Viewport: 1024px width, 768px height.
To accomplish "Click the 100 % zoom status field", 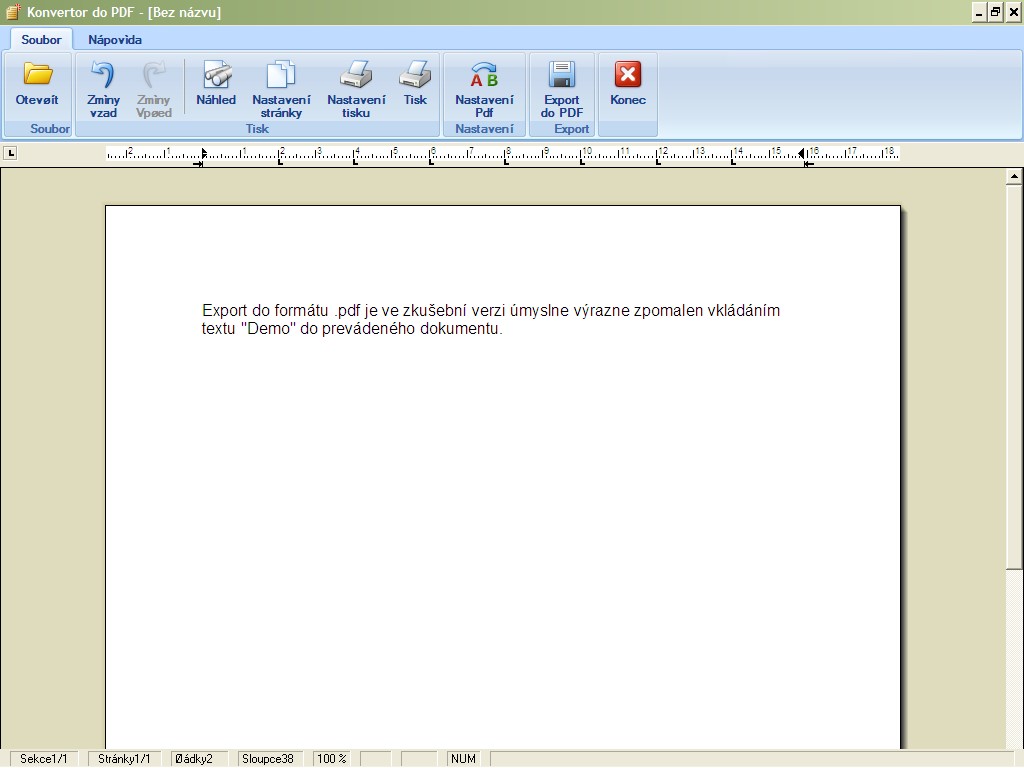I will pyautogui.click(x=332, y=759).
